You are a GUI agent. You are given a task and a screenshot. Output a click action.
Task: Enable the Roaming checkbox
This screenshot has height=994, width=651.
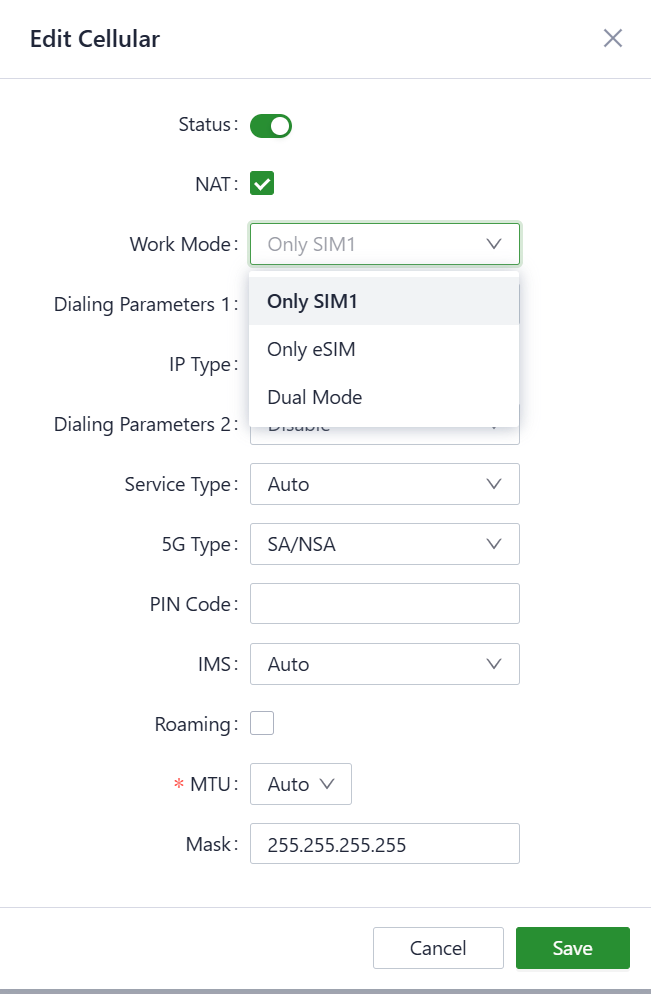coord(262,724)
